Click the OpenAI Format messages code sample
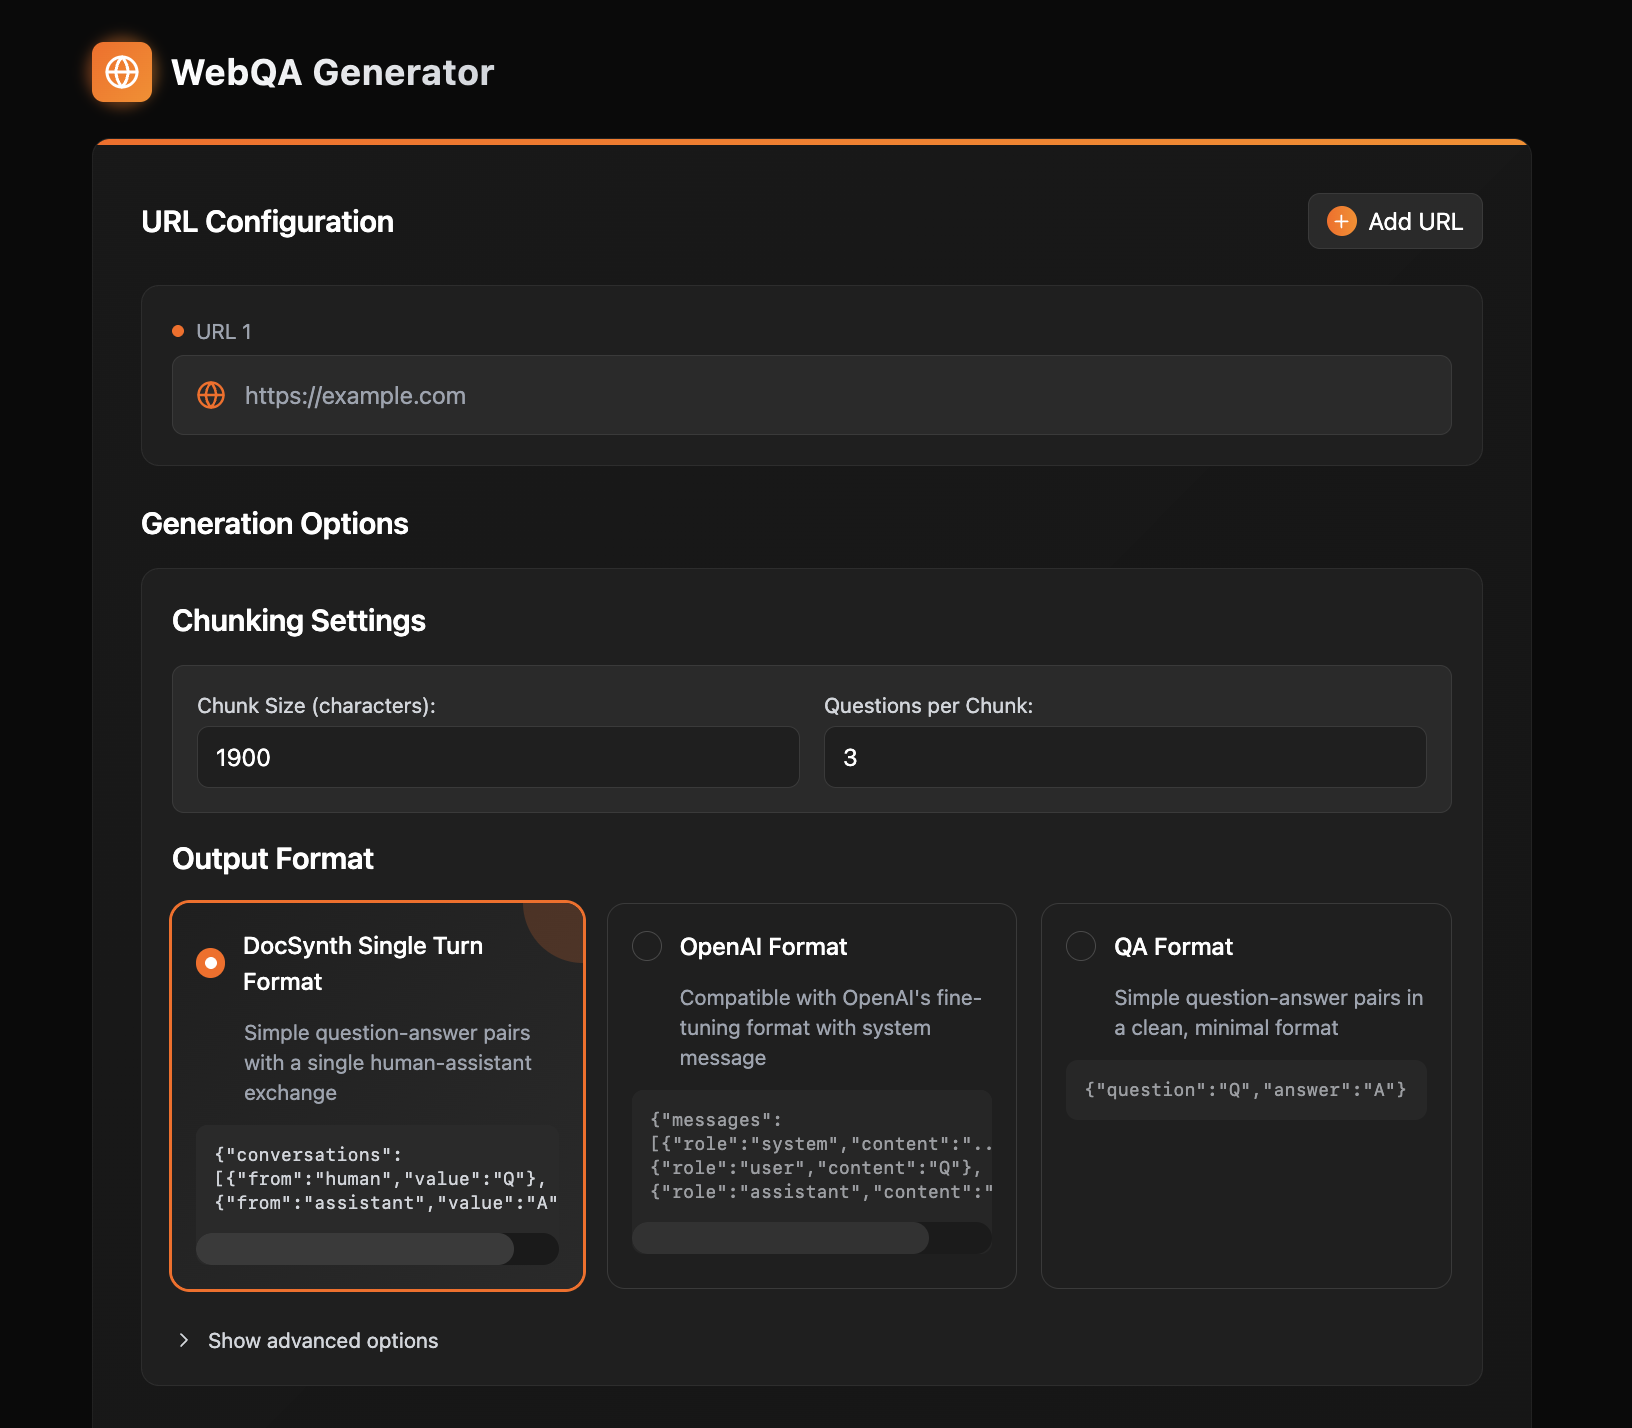The image size is (1632, 1428). [812, 1156]
